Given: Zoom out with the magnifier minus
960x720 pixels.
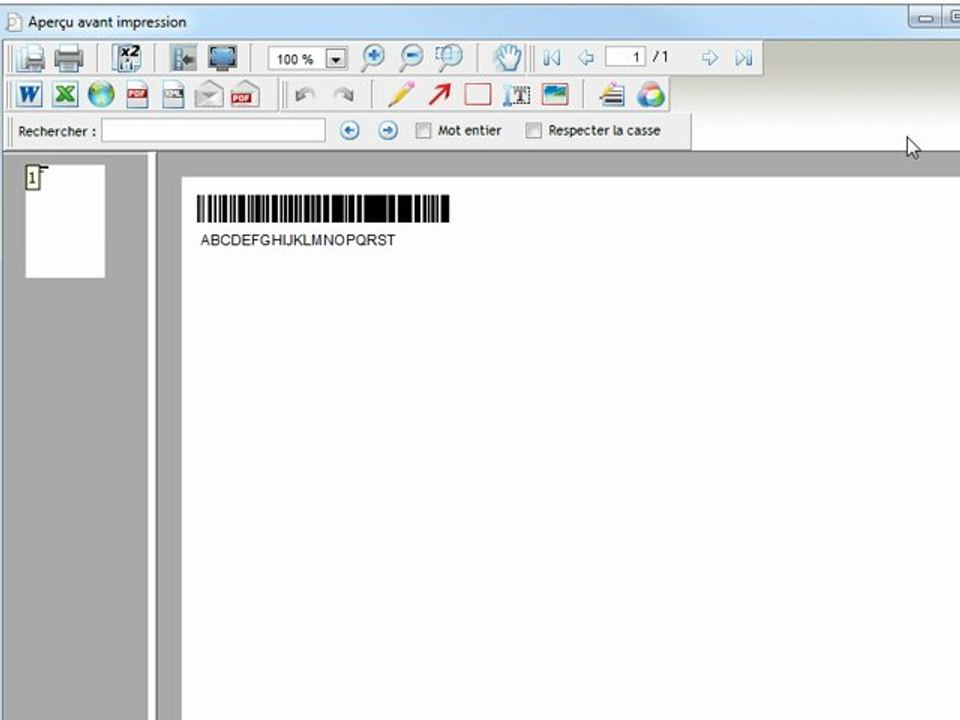Looking at the screenshot, I should tap(411, 58).
